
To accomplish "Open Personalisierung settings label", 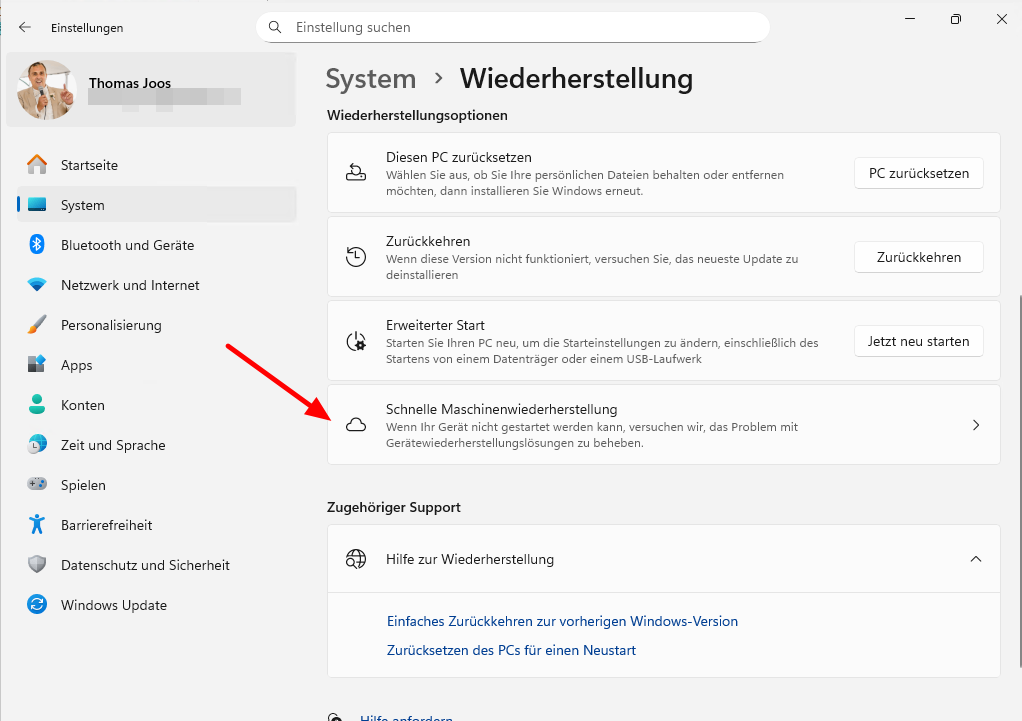I will click(x=111, y=325).
